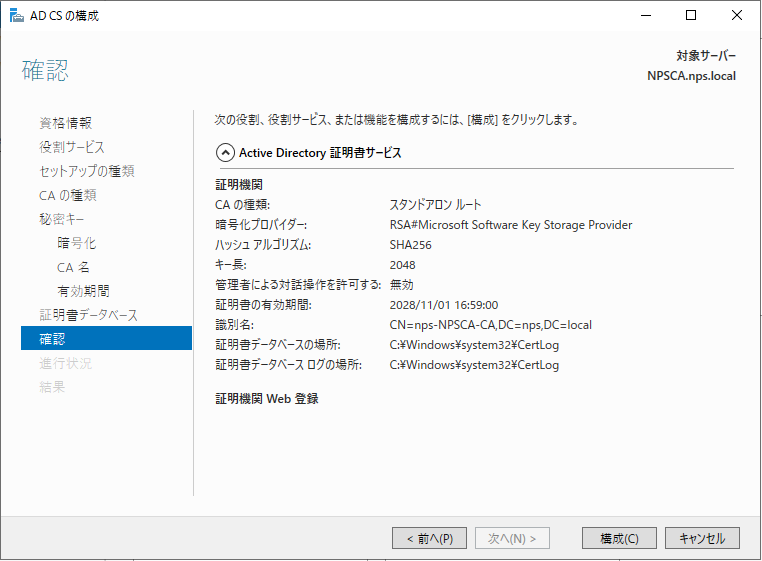Open the 証明書データベース step
The height and width of the screenshot is (561, 762).
click(88, 315)
